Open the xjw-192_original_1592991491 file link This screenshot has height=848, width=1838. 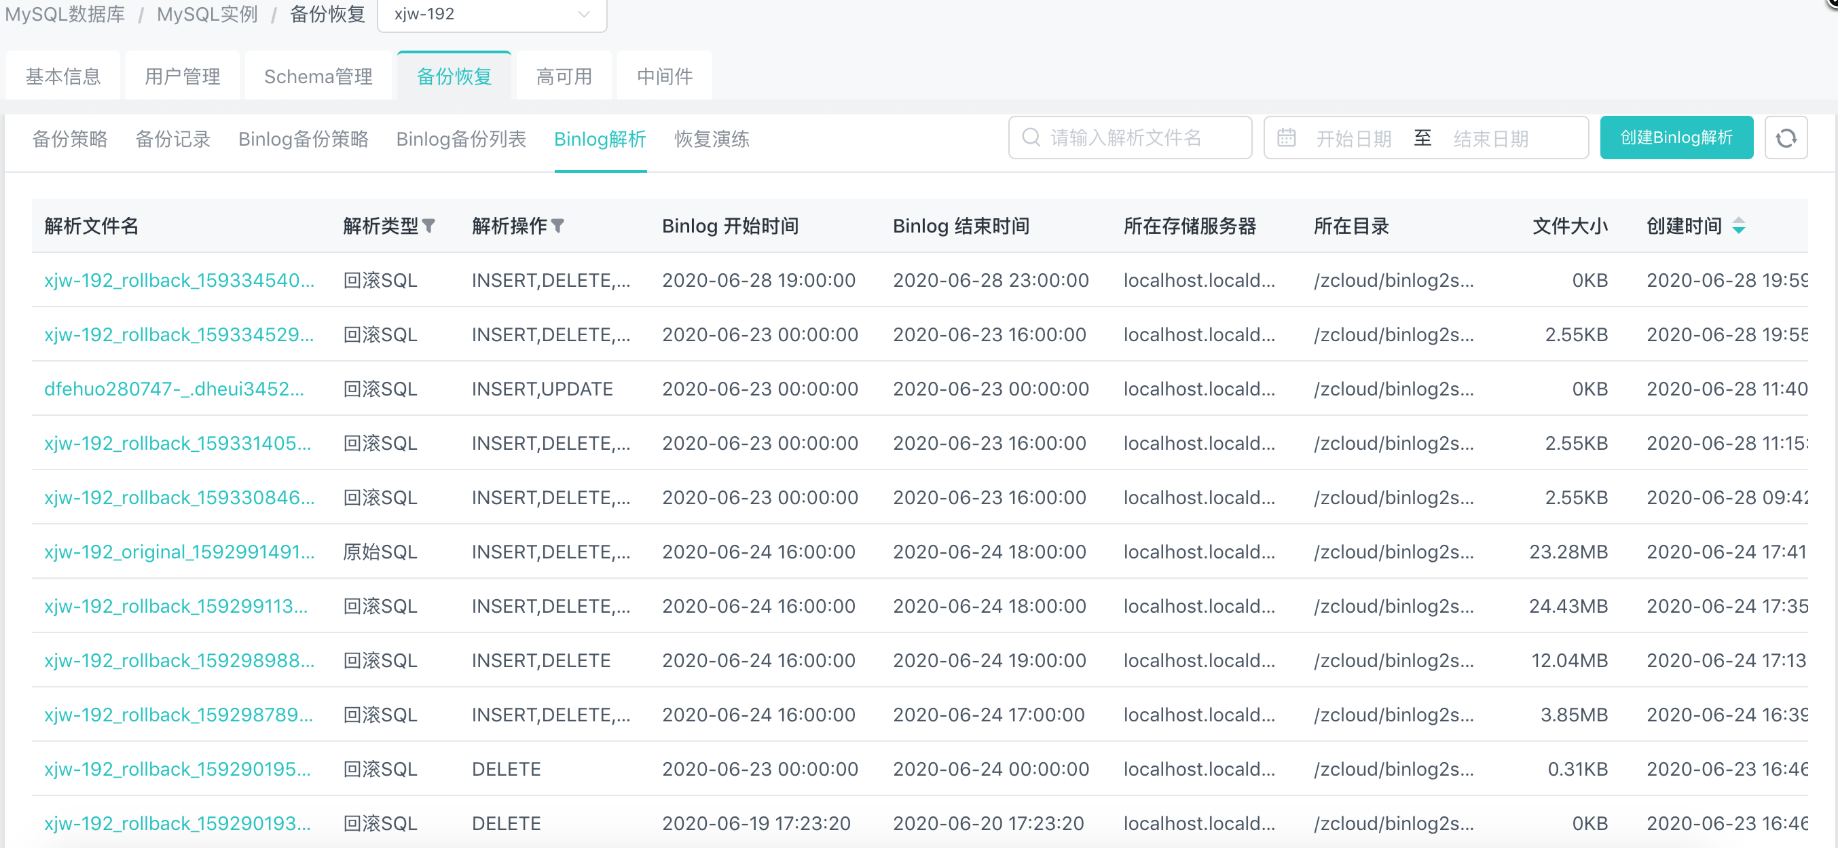point(179,552)
